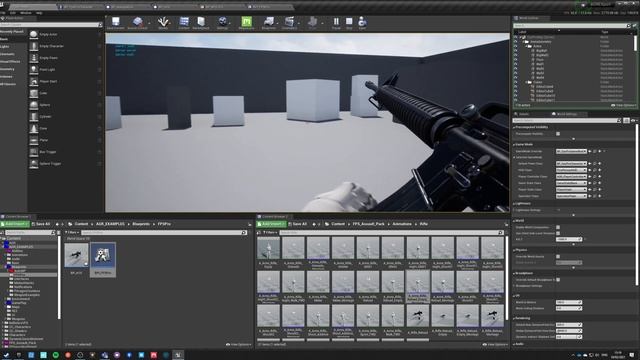Select Empty Pawn in Place Actors list
This screenshot has width=640, height=360.
[65, 58]
